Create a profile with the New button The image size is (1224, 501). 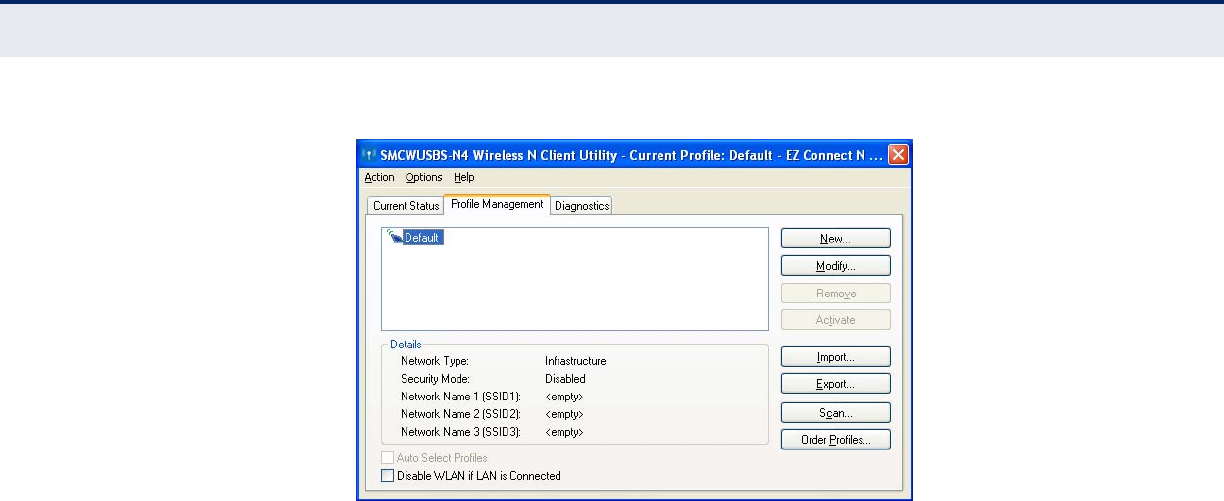835,239
